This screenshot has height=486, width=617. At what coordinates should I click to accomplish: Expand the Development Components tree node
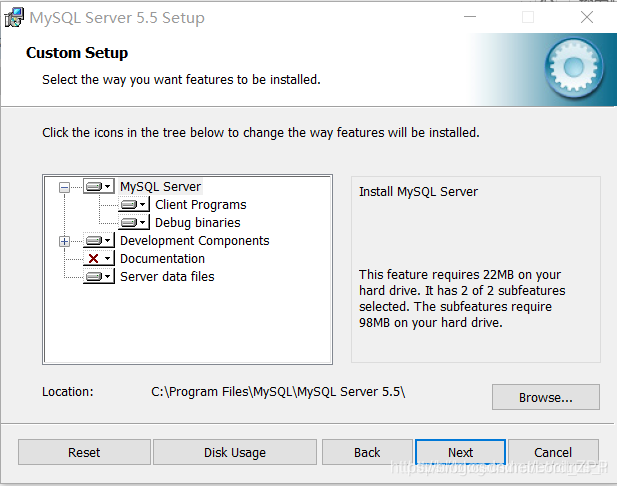click(x=65, y=241)
